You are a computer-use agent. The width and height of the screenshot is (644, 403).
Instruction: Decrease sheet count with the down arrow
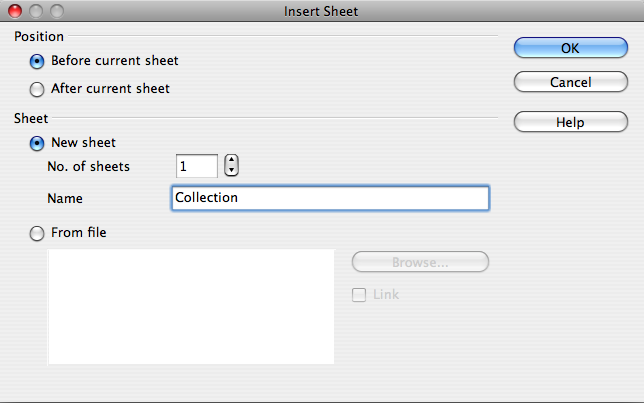pyautogui.click(x=231, y=170)
